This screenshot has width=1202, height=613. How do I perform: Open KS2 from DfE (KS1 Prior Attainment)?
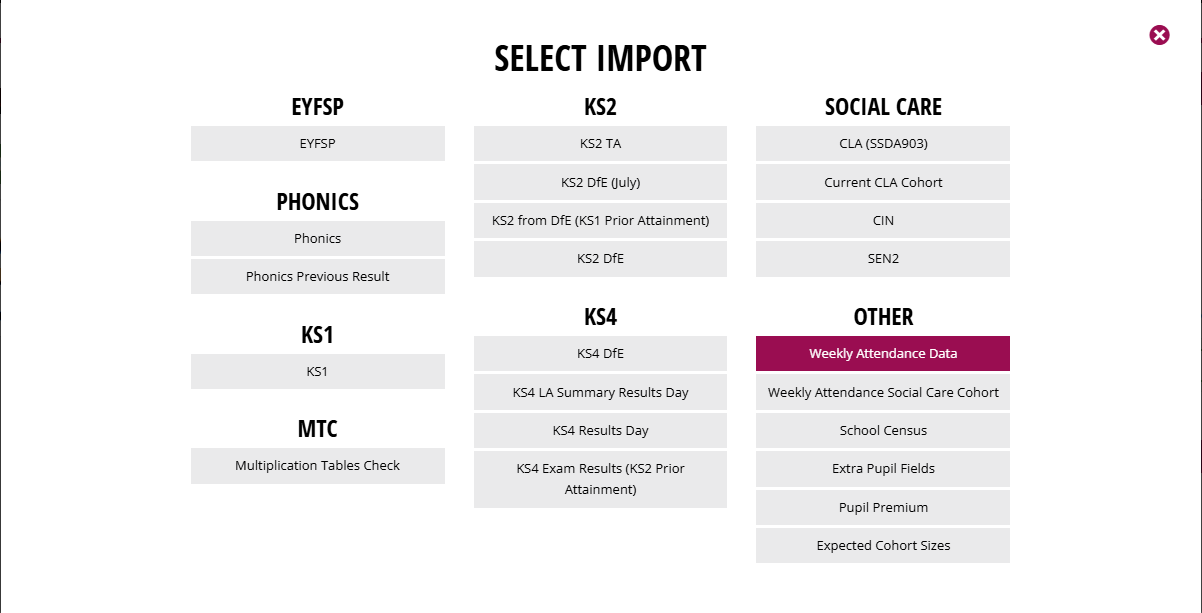600,220
